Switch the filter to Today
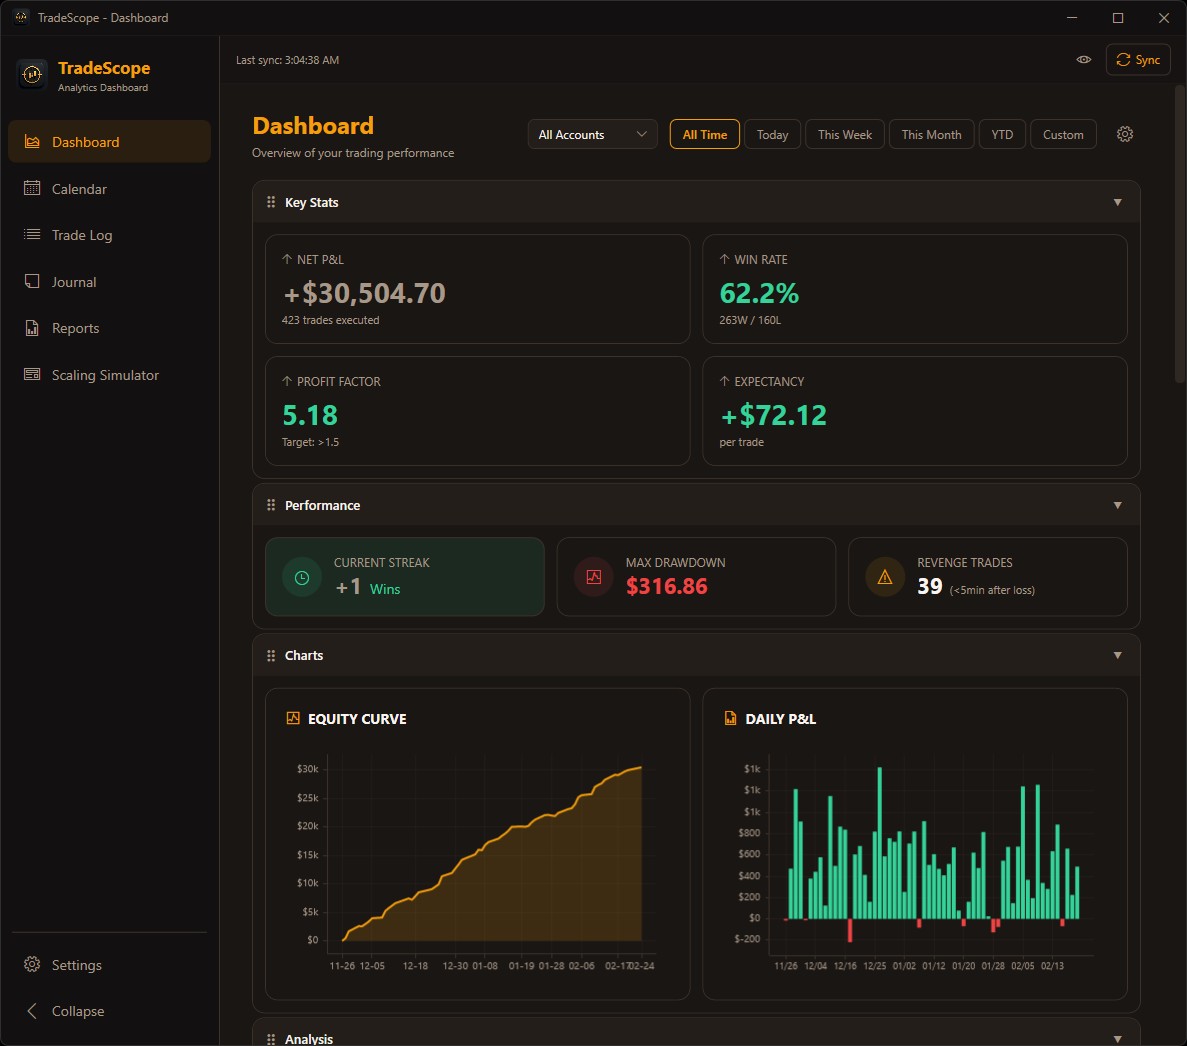 [772, 133]
